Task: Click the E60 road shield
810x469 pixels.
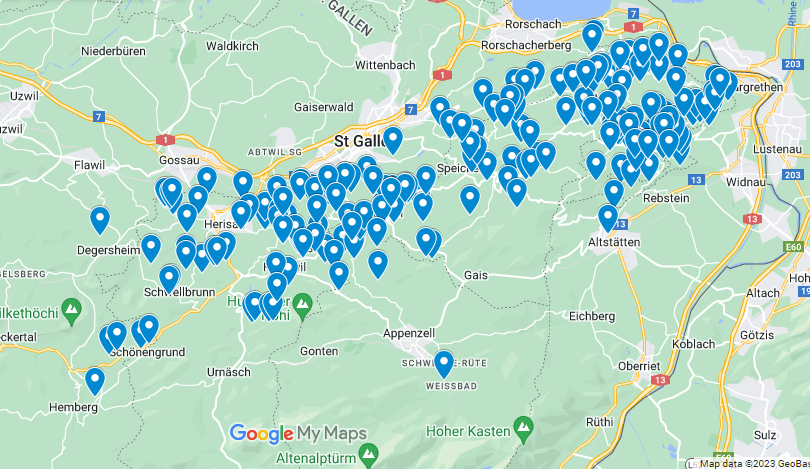Action: (794, 247)
